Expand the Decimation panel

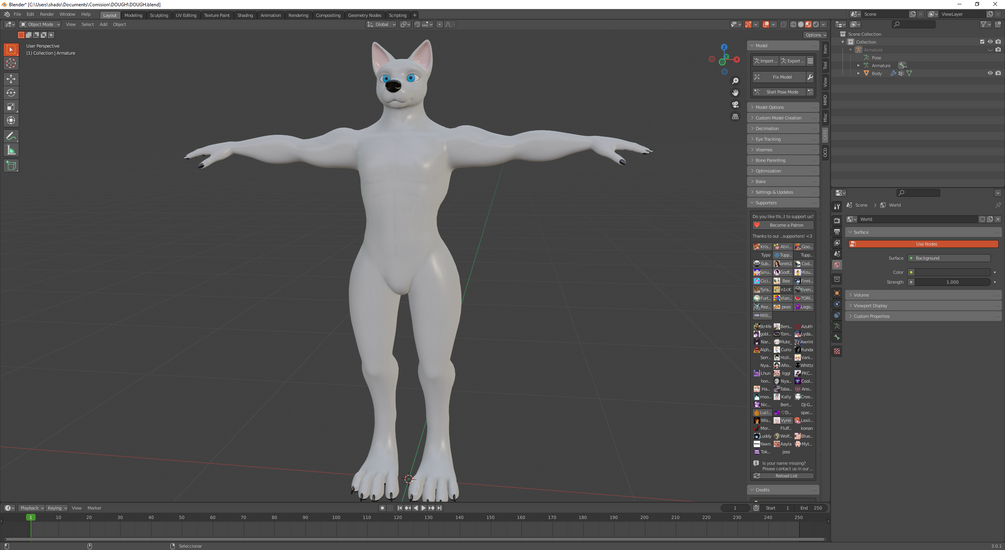coord(783,128)
